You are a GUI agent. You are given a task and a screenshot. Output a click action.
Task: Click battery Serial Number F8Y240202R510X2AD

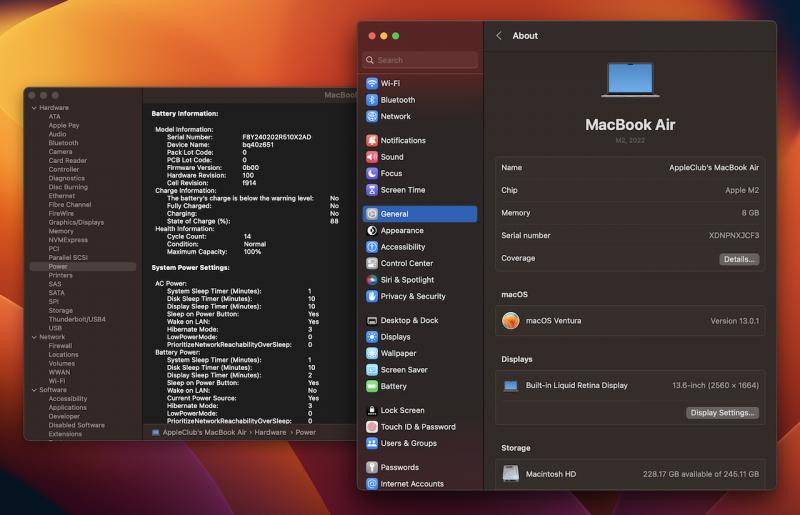point(277,137)
